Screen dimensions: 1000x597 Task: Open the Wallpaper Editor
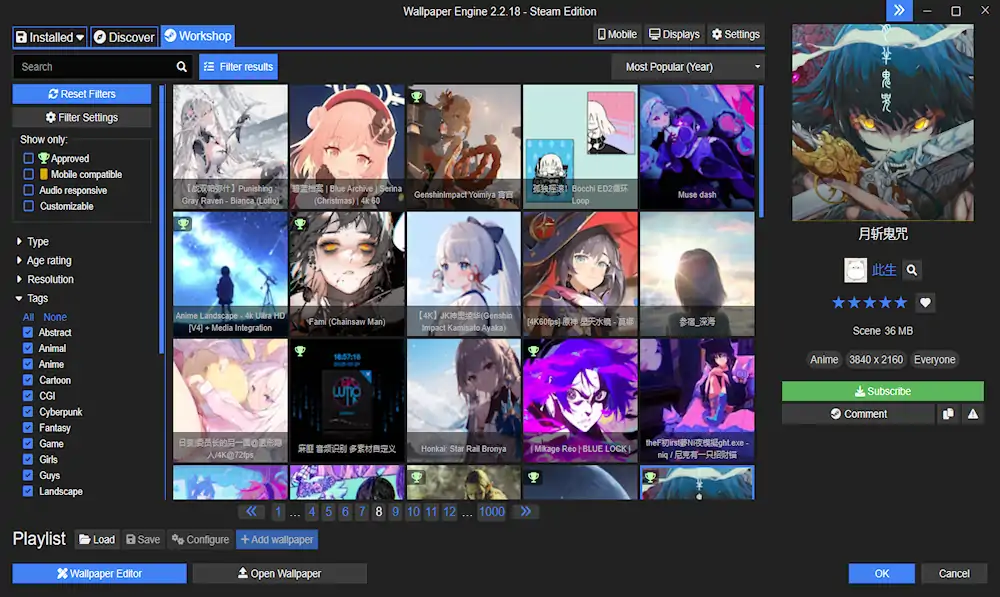(x=99, y=573)
